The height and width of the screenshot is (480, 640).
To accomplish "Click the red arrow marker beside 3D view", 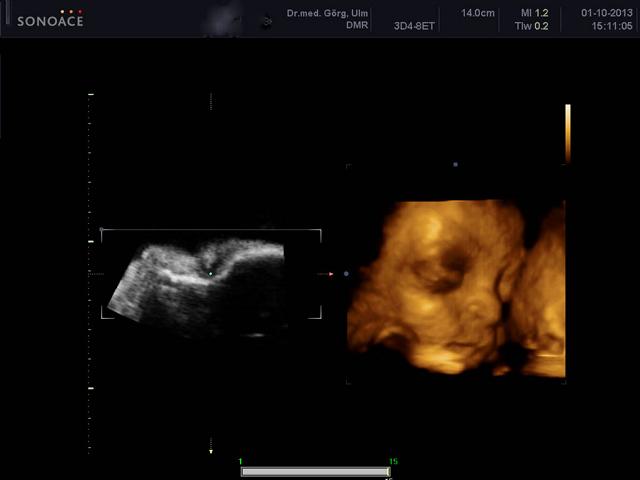I will [331, 274].
